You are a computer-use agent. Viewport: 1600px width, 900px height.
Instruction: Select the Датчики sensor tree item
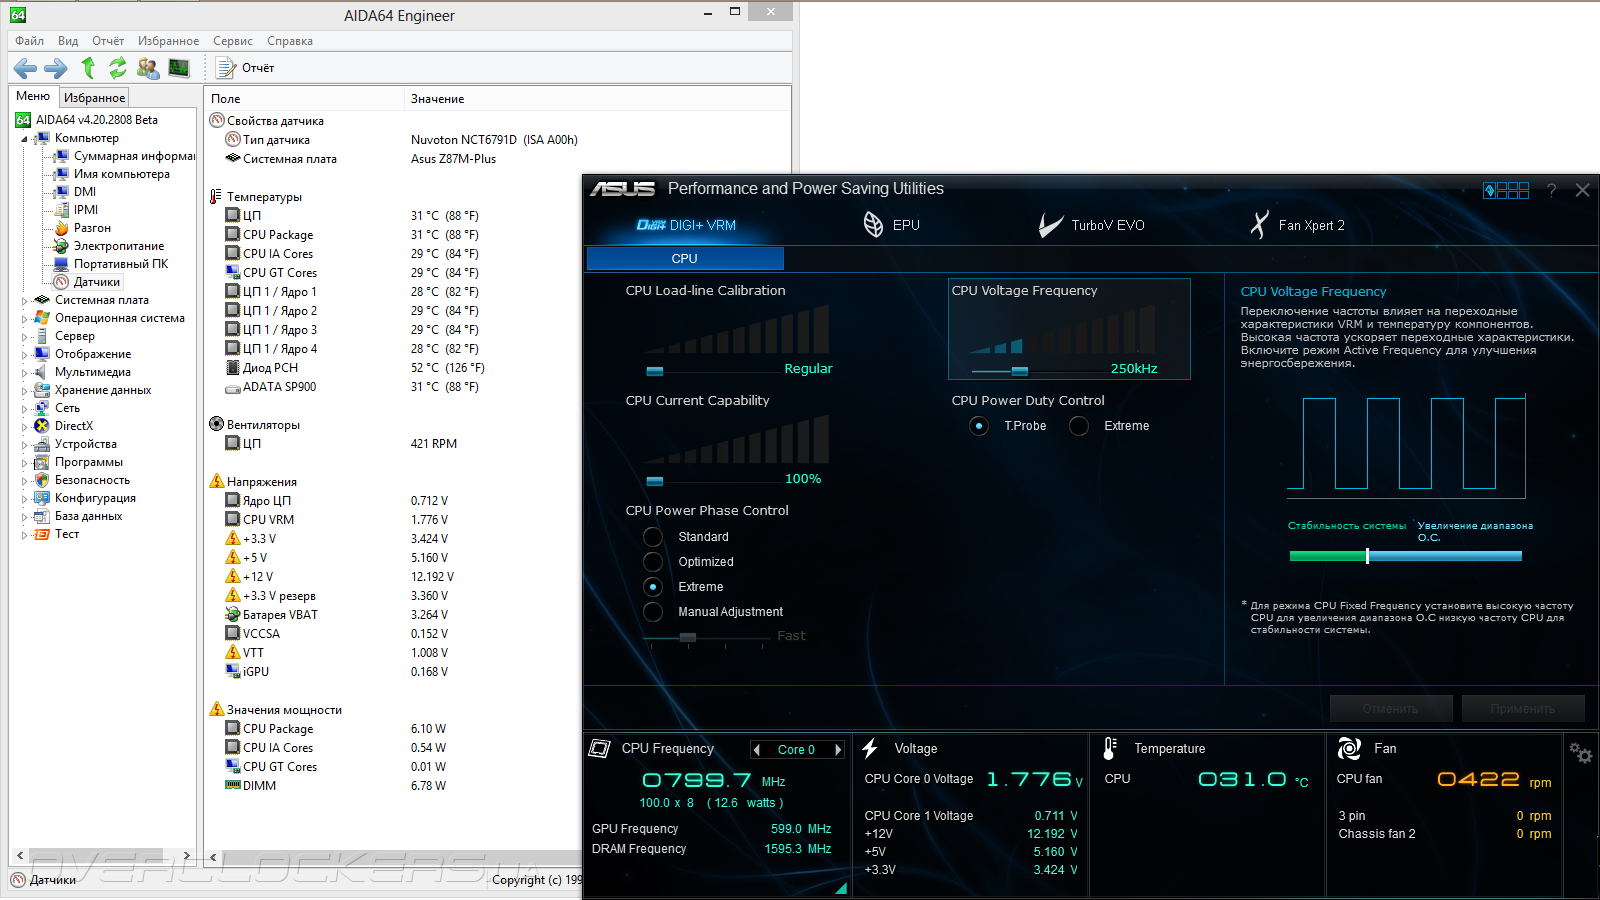(x=96, y=282)
